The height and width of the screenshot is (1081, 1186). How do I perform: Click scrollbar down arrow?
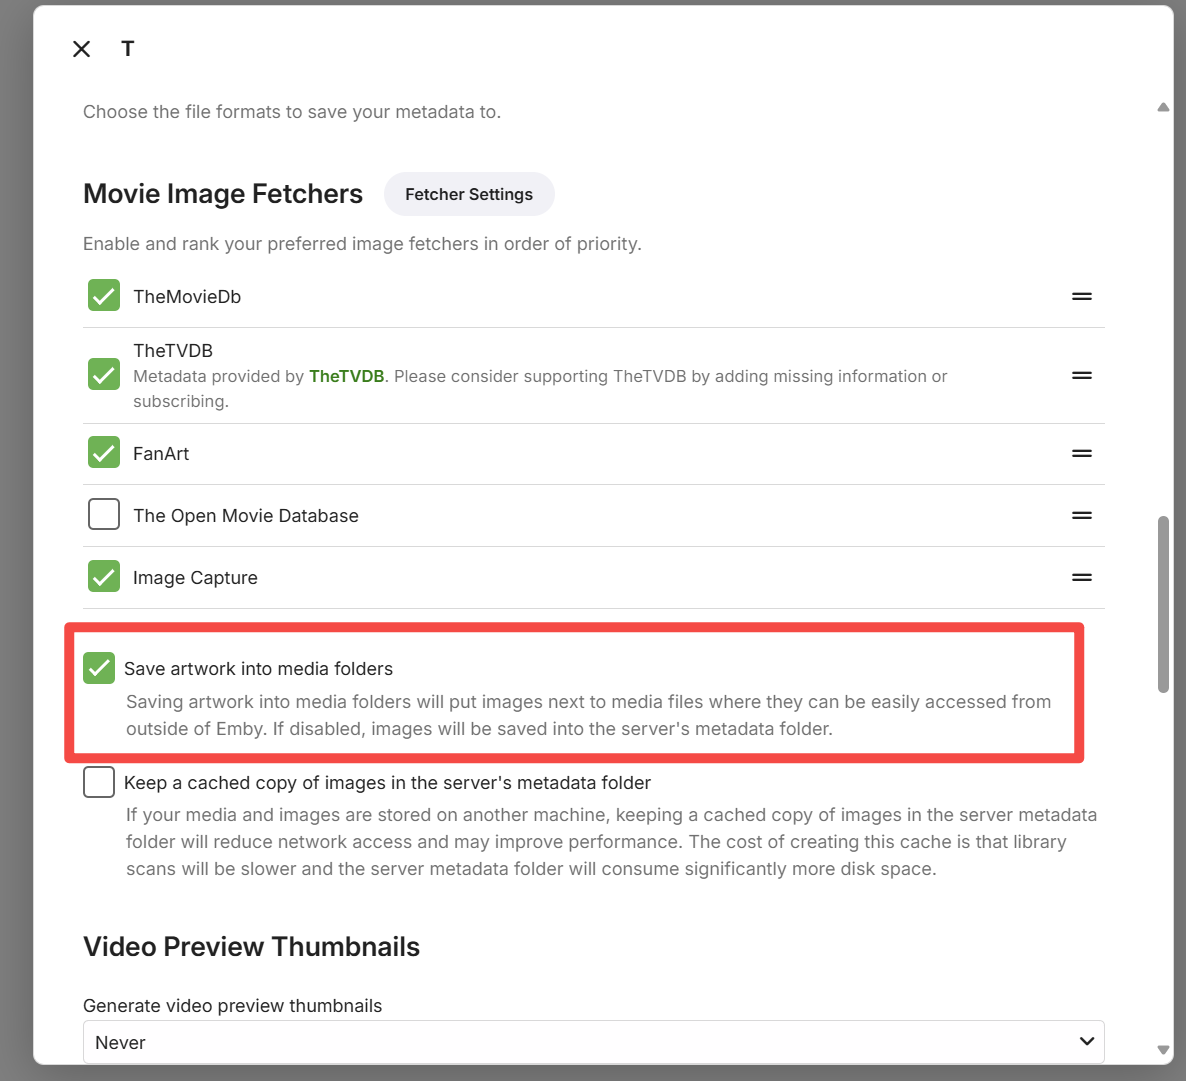[x=1163, y=1050]
